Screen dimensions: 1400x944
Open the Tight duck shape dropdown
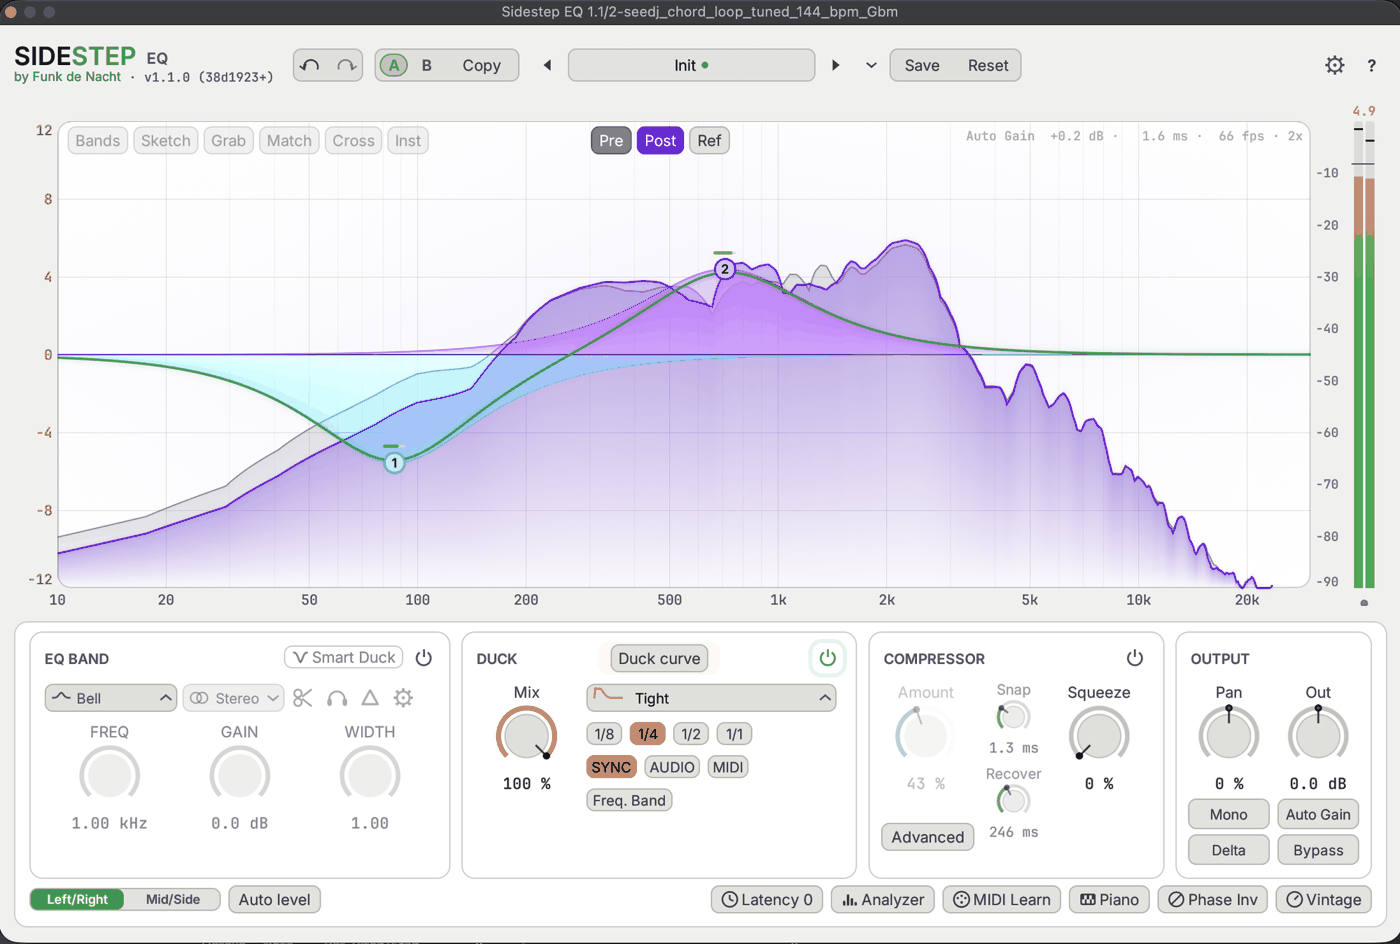[711, 698]
